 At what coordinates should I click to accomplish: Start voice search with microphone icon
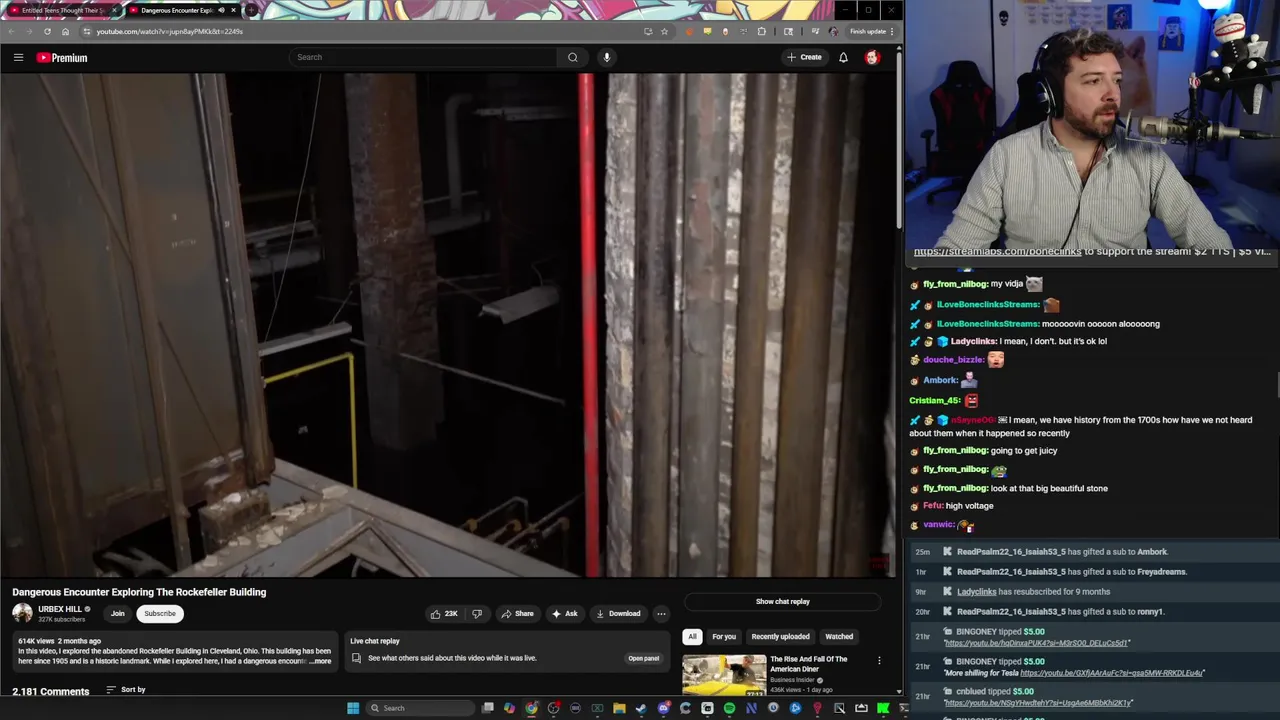606,57
